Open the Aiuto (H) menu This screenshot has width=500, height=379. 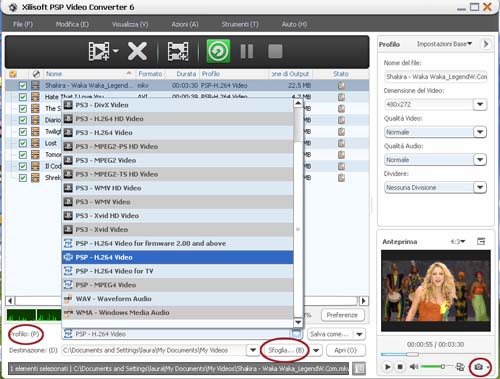[x=294, y=24]
